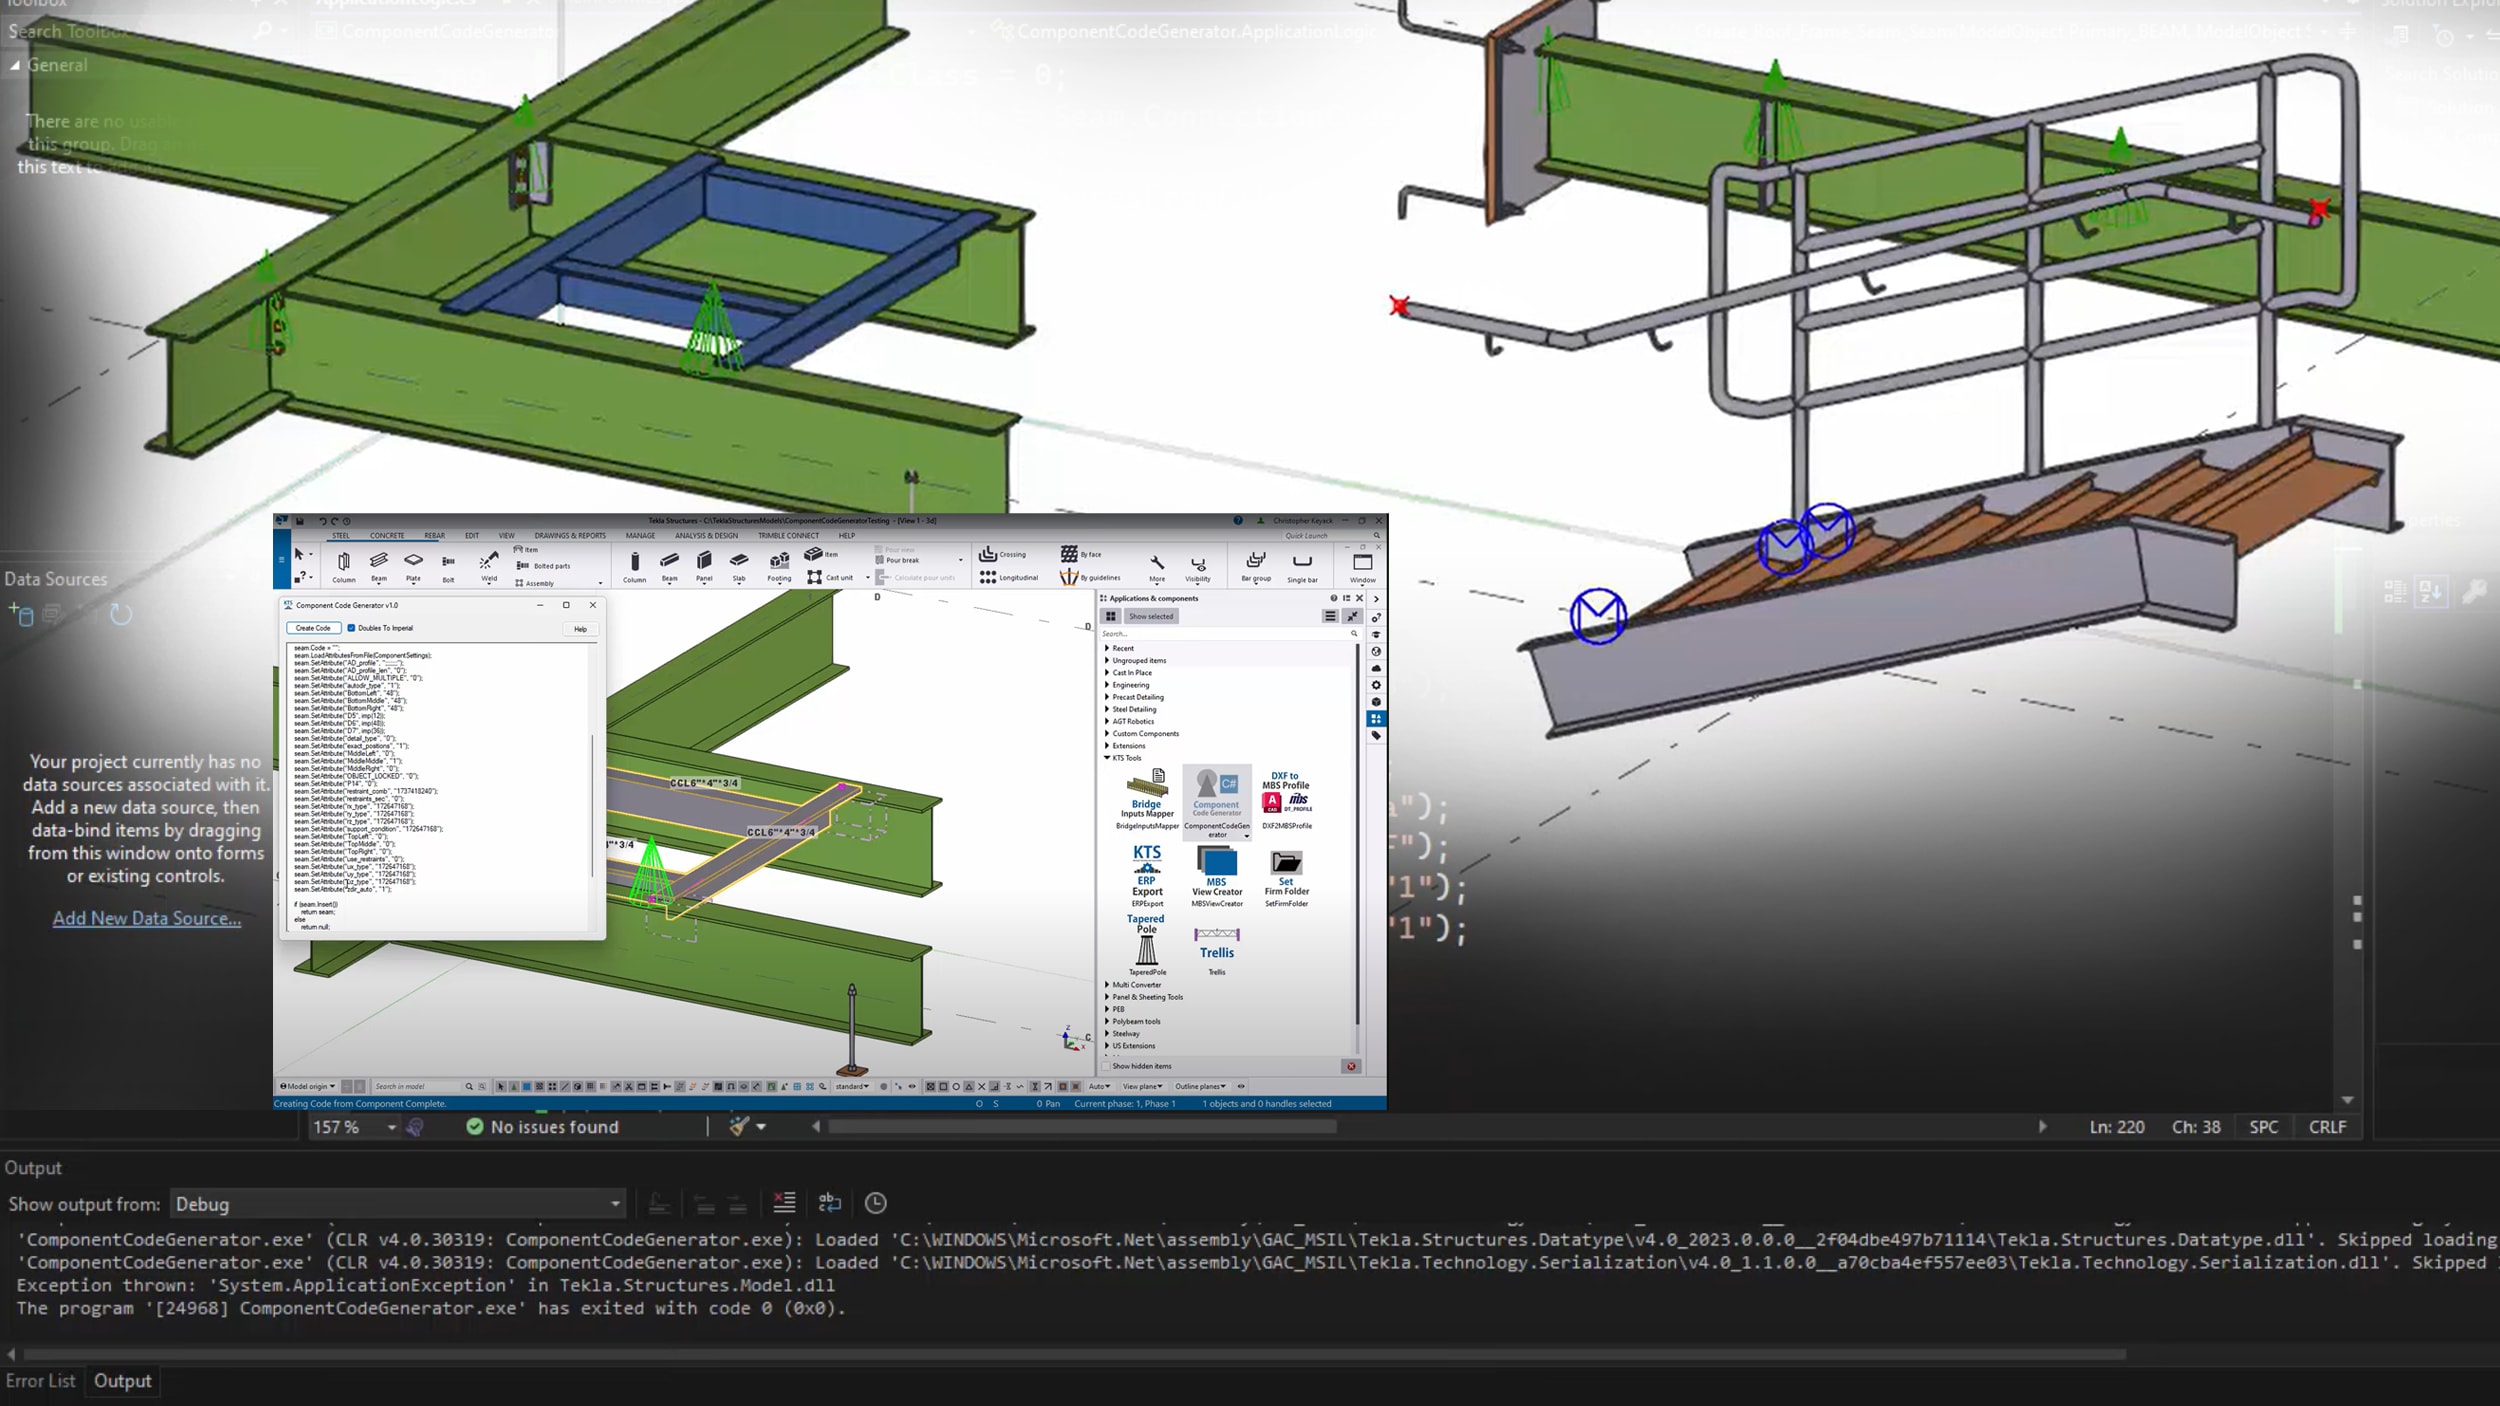Click the Search field in components panel

1229,634
